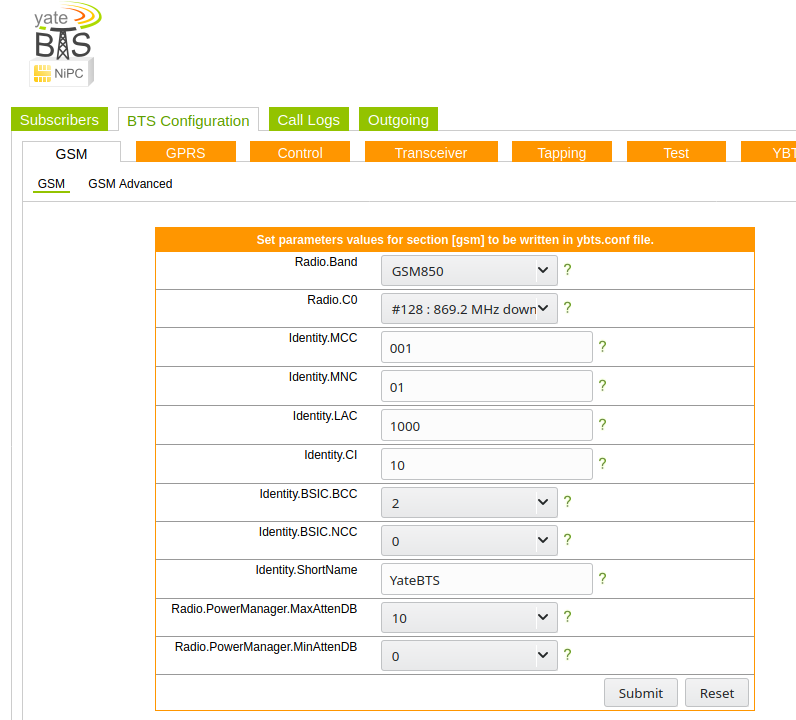Switch to the Subscribers tab
Screen dimensions: 796x720
point(59,120)
